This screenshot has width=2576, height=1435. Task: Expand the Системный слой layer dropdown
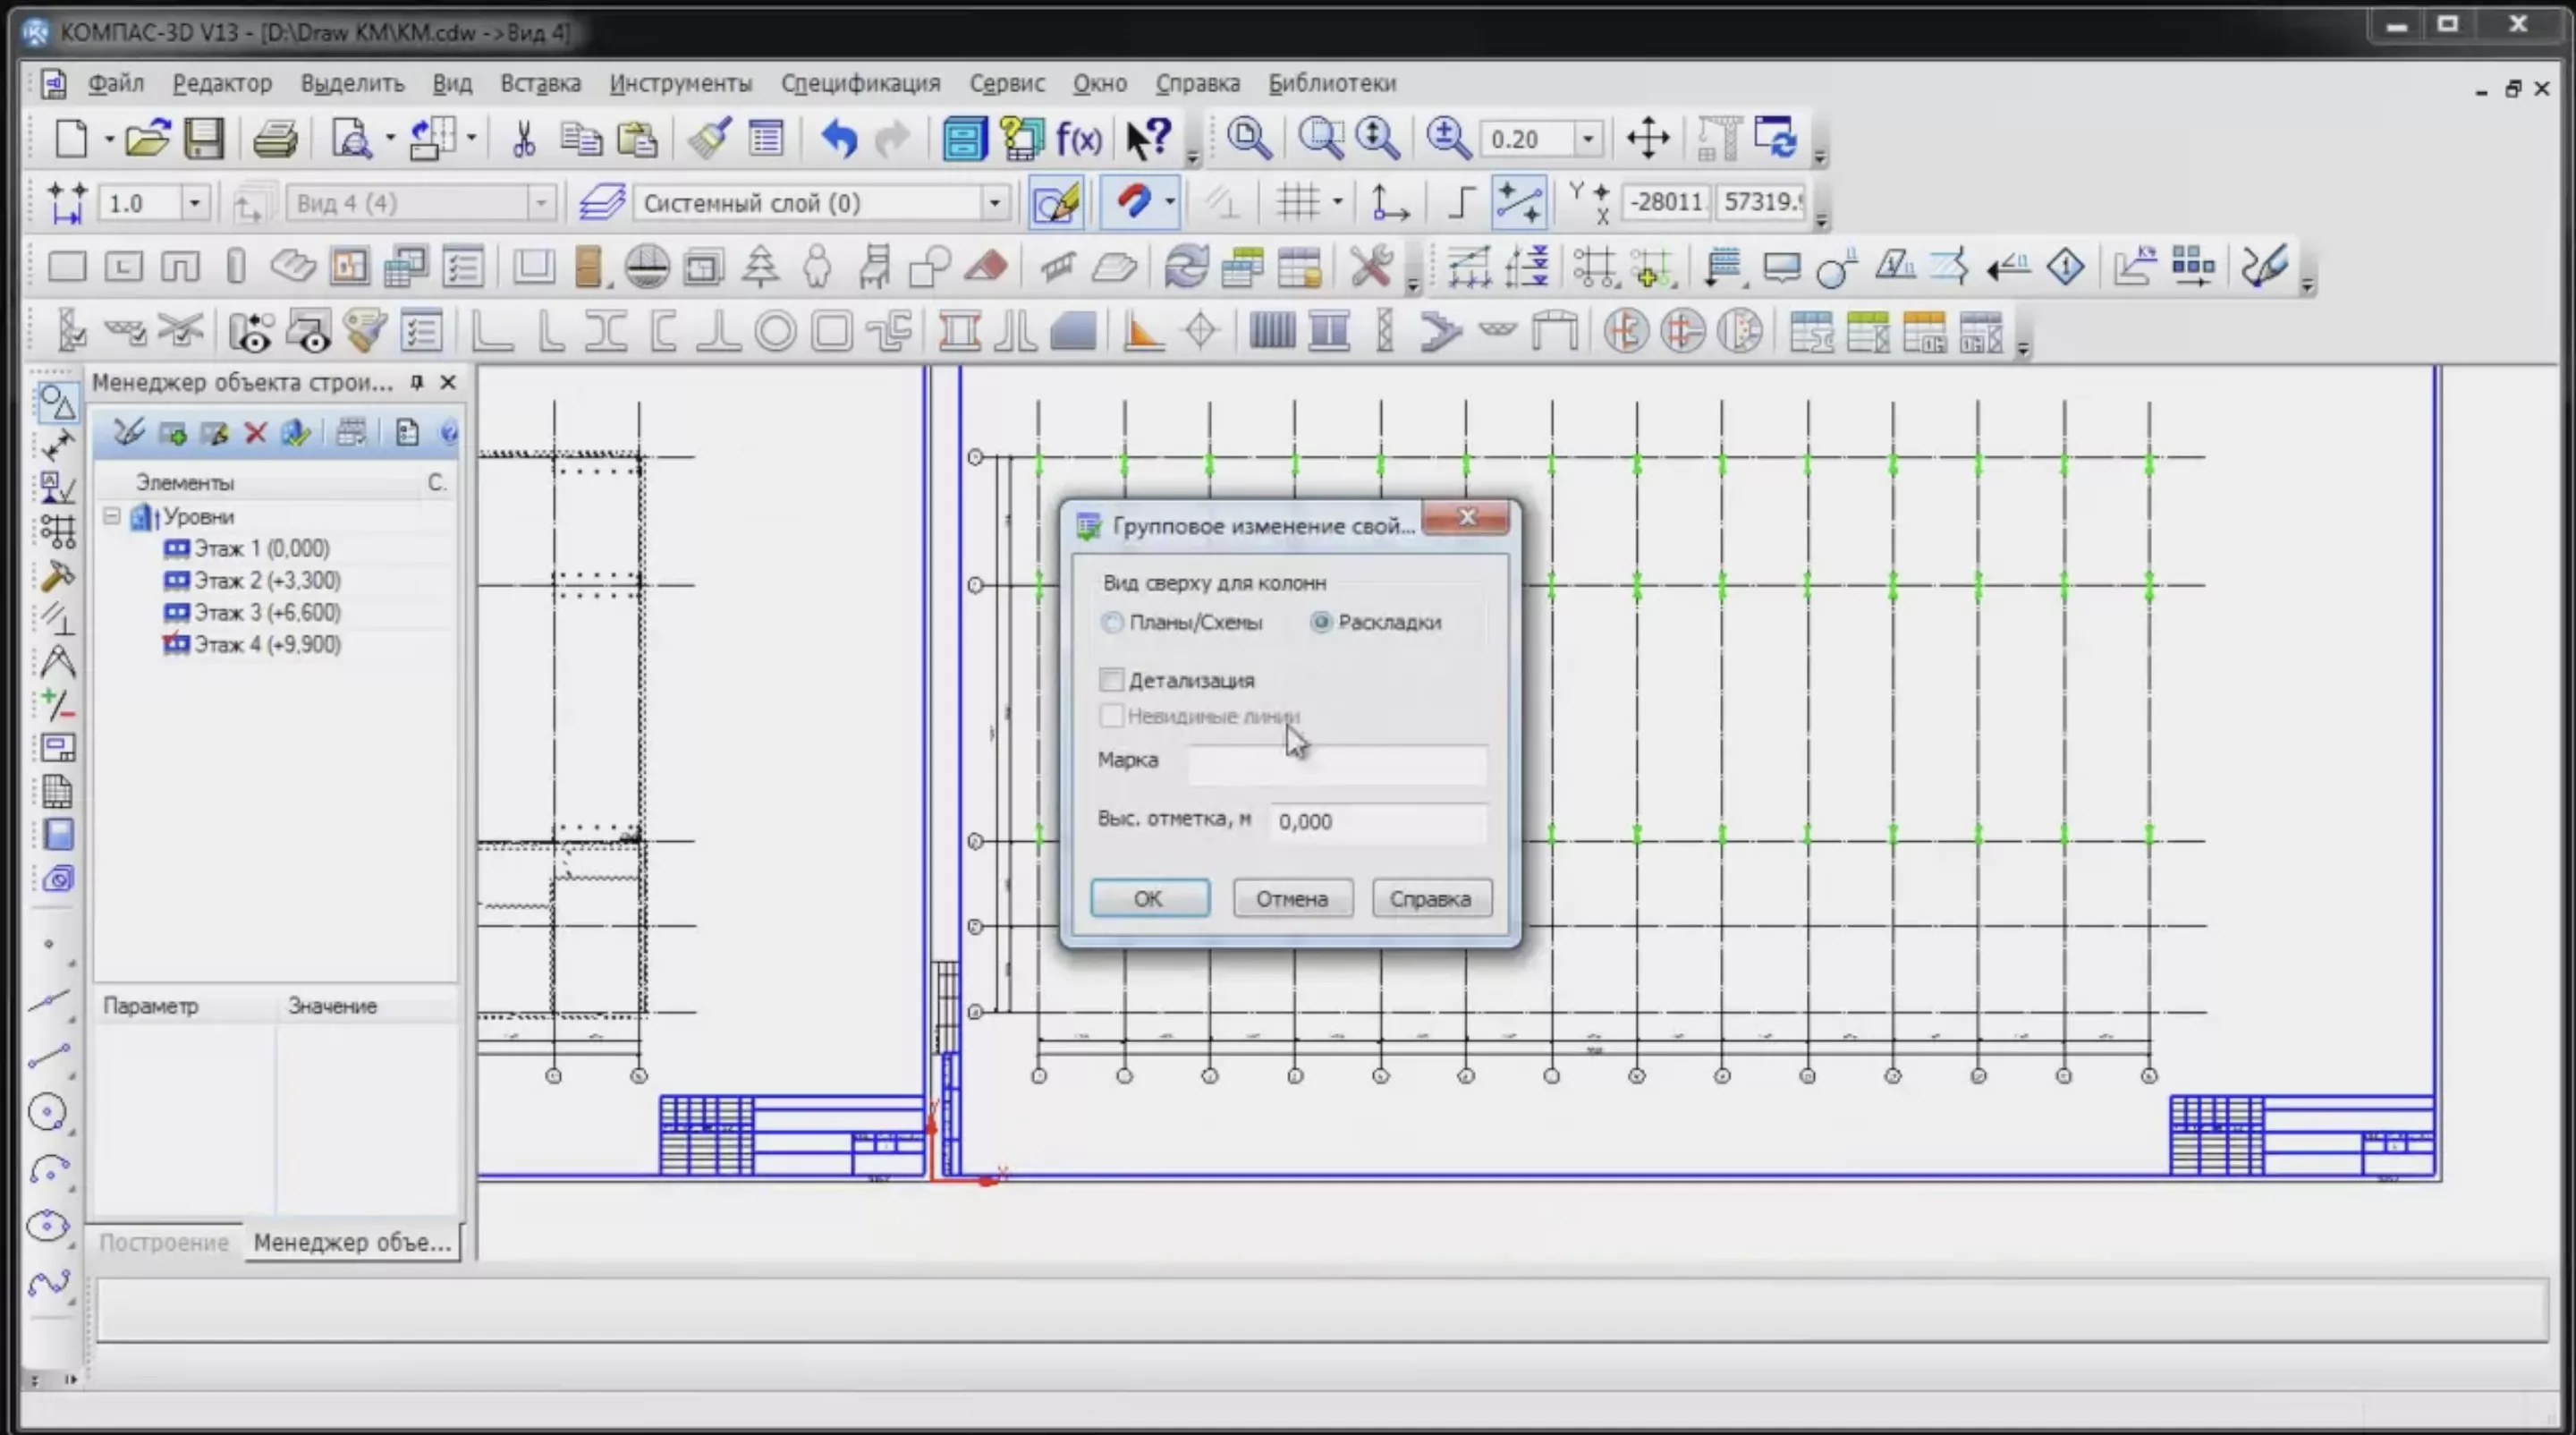pos(994,203)
